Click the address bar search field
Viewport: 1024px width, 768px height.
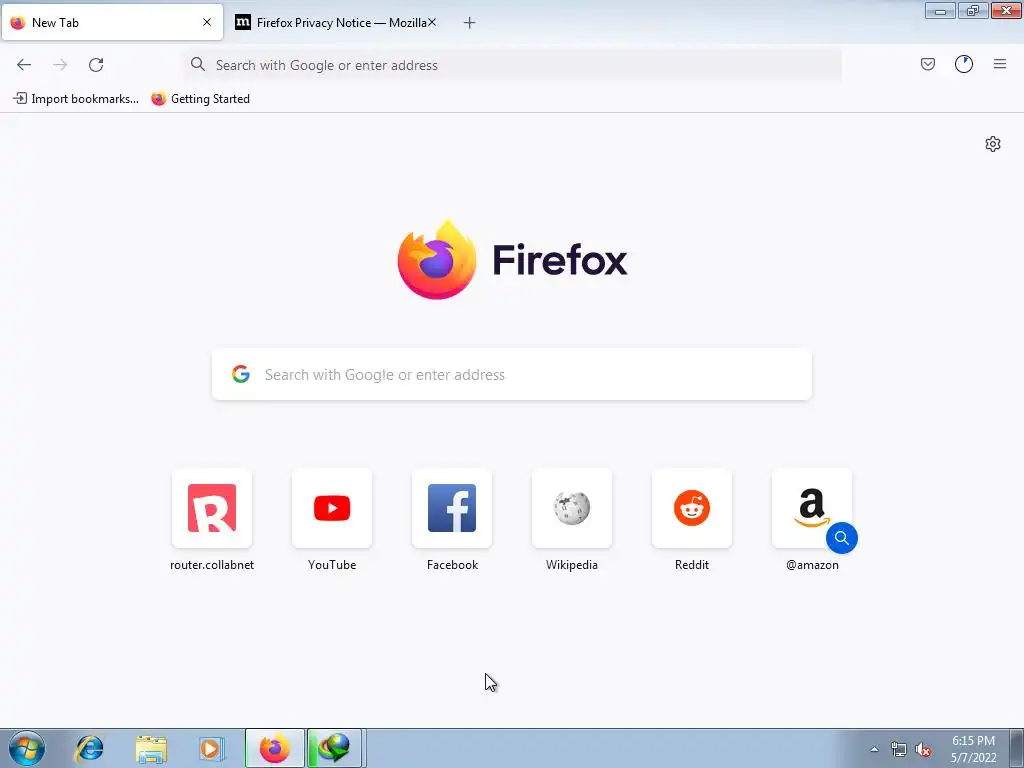(x=513, y=65)
